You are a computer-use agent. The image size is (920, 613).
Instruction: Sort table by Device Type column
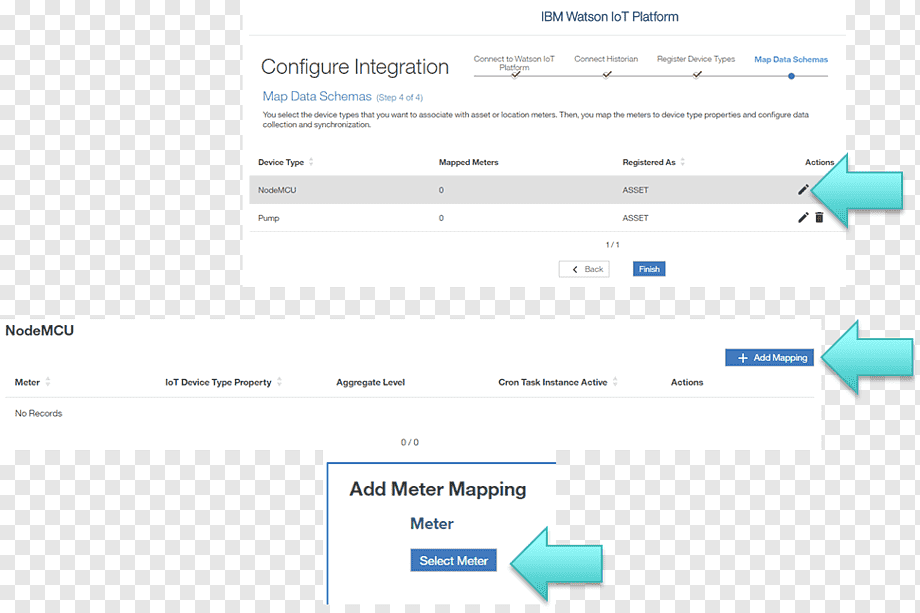coord(311,162)
